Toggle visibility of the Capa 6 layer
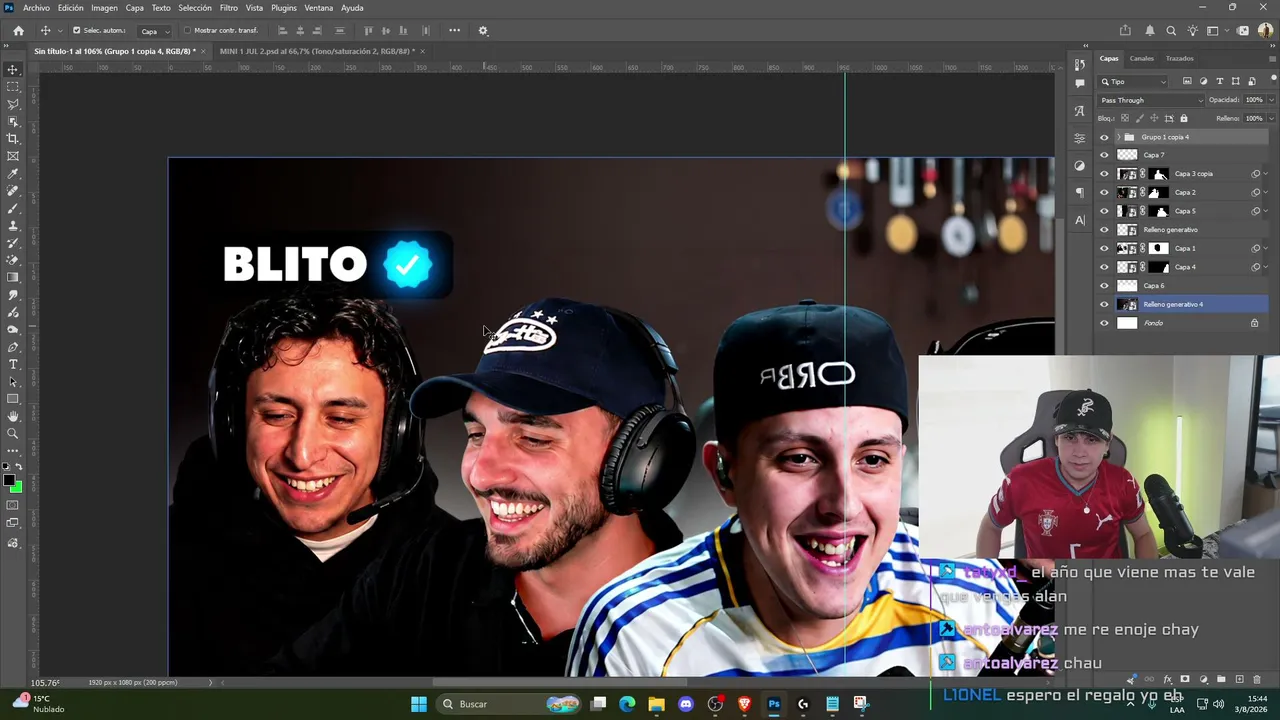The image size is (1280, 720). click(x=1104, y=286)
